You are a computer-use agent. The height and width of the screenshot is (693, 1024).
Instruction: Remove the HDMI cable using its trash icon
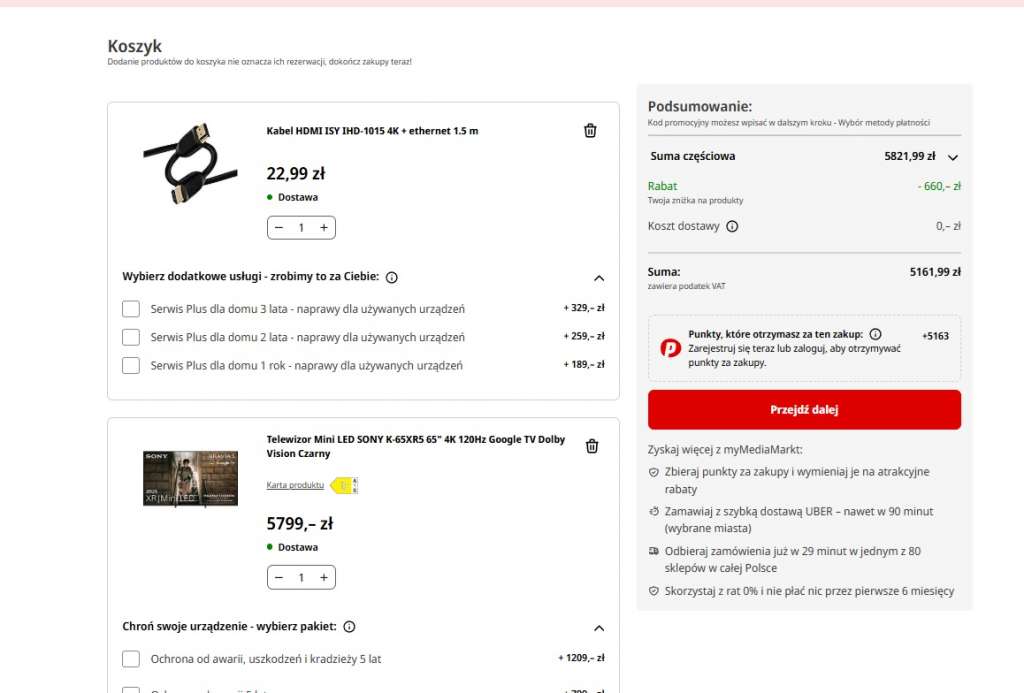tap(590, 130)
